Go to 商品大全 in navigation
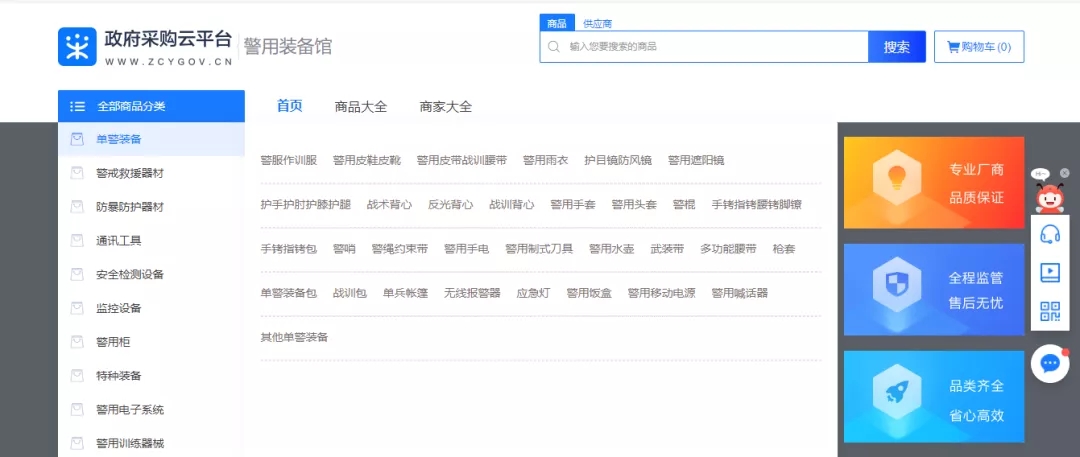Image resolution: width=1080 pixels, height=457 pixels. pos(360,107)
